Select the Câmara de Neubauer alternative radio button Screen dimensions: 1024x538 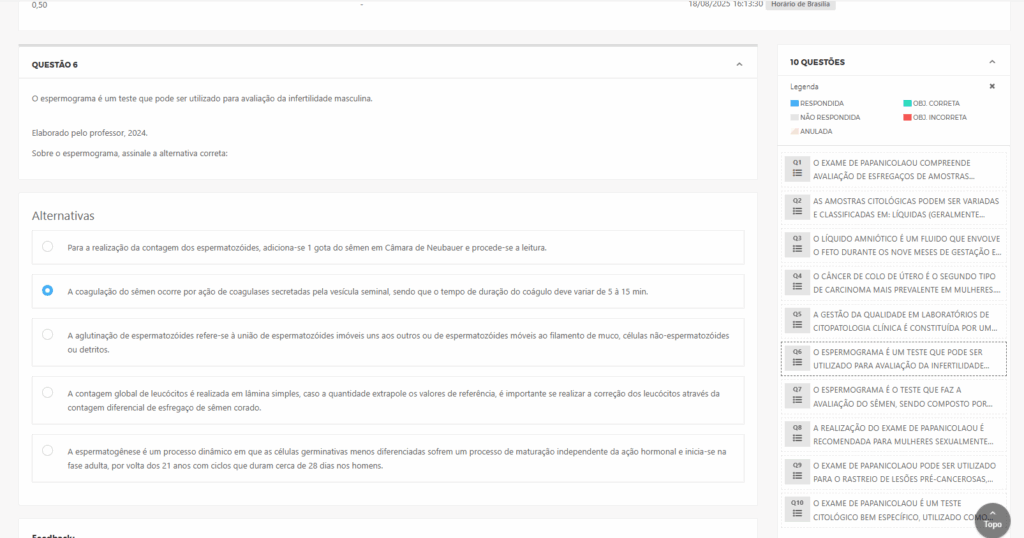[48, 246]
